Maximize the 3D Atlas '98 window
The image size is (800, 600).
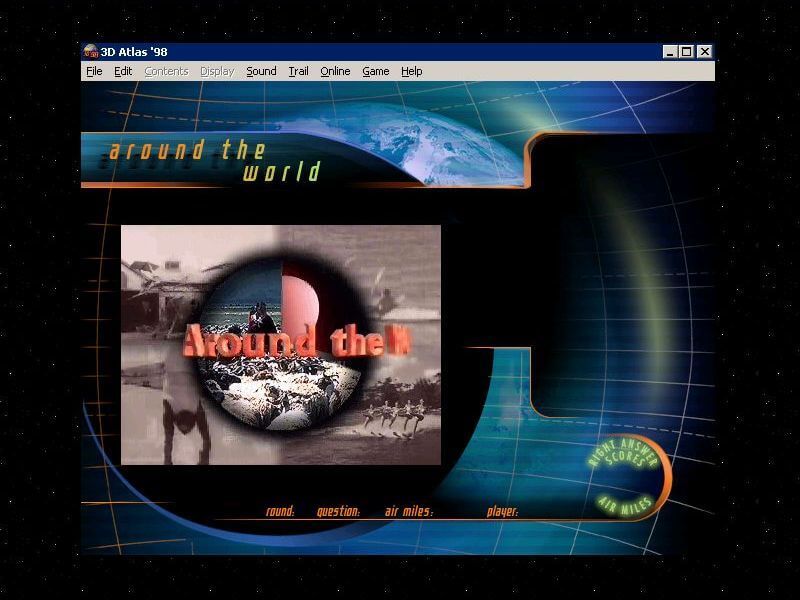click(687, 52)
